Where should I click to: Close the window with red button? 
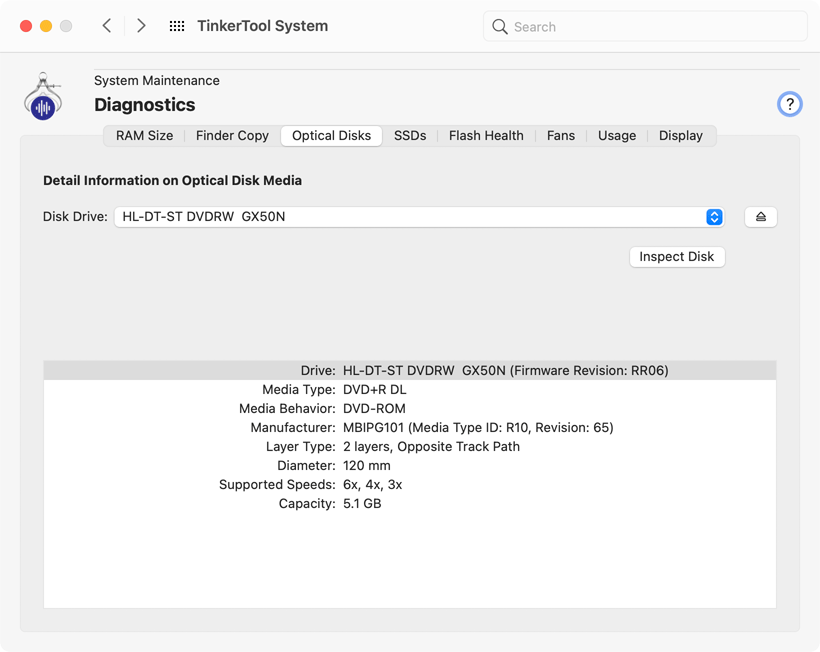click(x=26, y=26)
